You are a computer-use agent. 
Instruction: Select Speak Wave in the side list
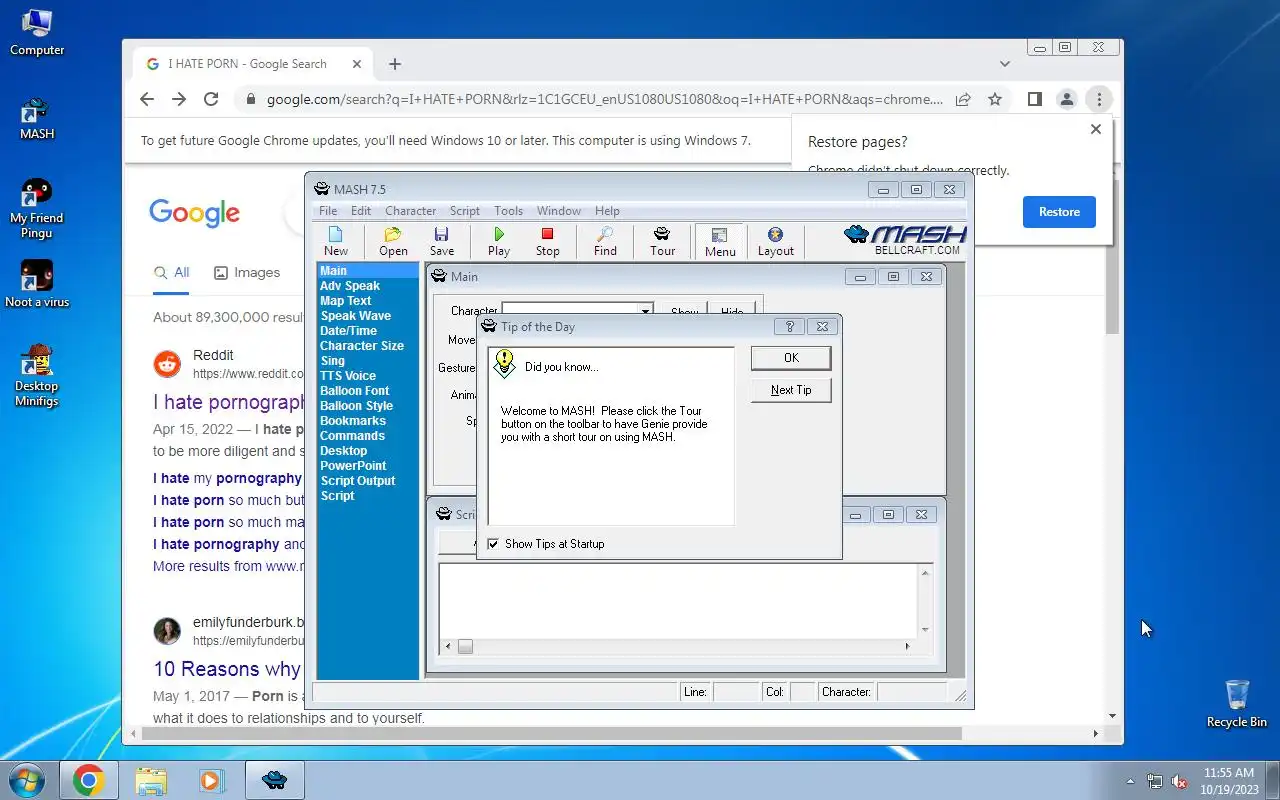click(x=356, y=316)
